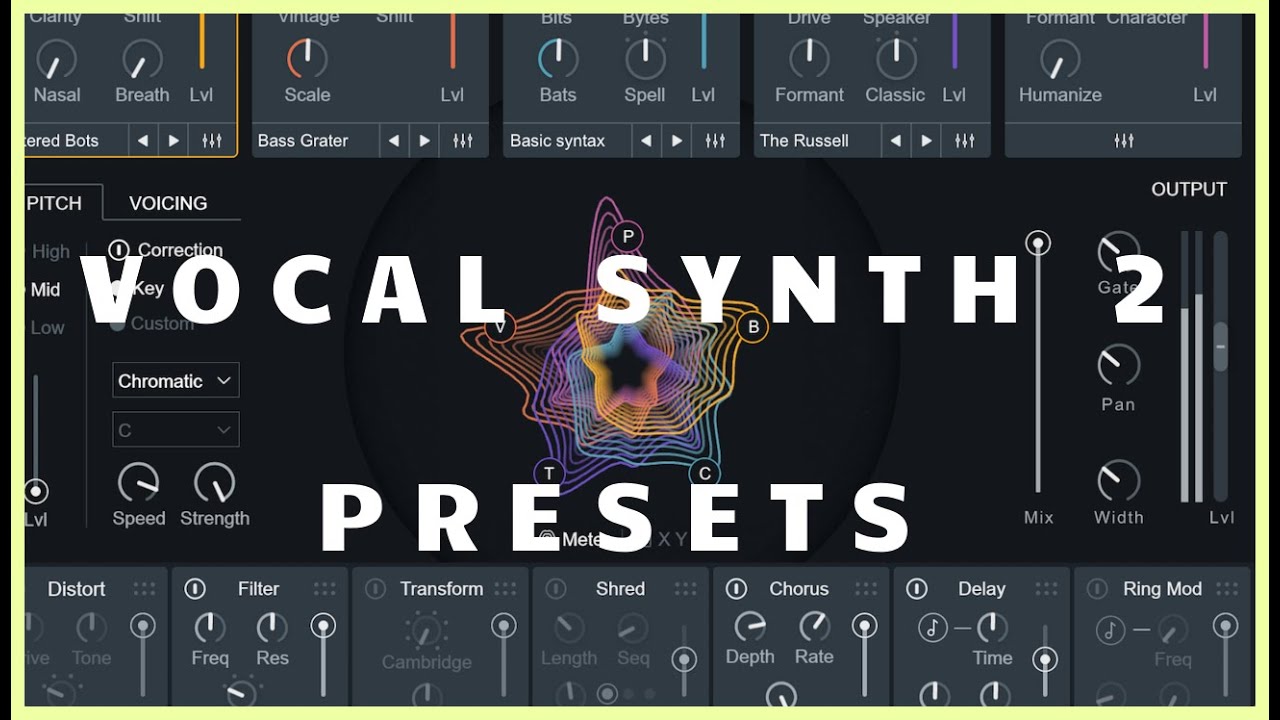1280x720 pixels.
Task: Select the T node in the visualizer
Action: (549, 473)
